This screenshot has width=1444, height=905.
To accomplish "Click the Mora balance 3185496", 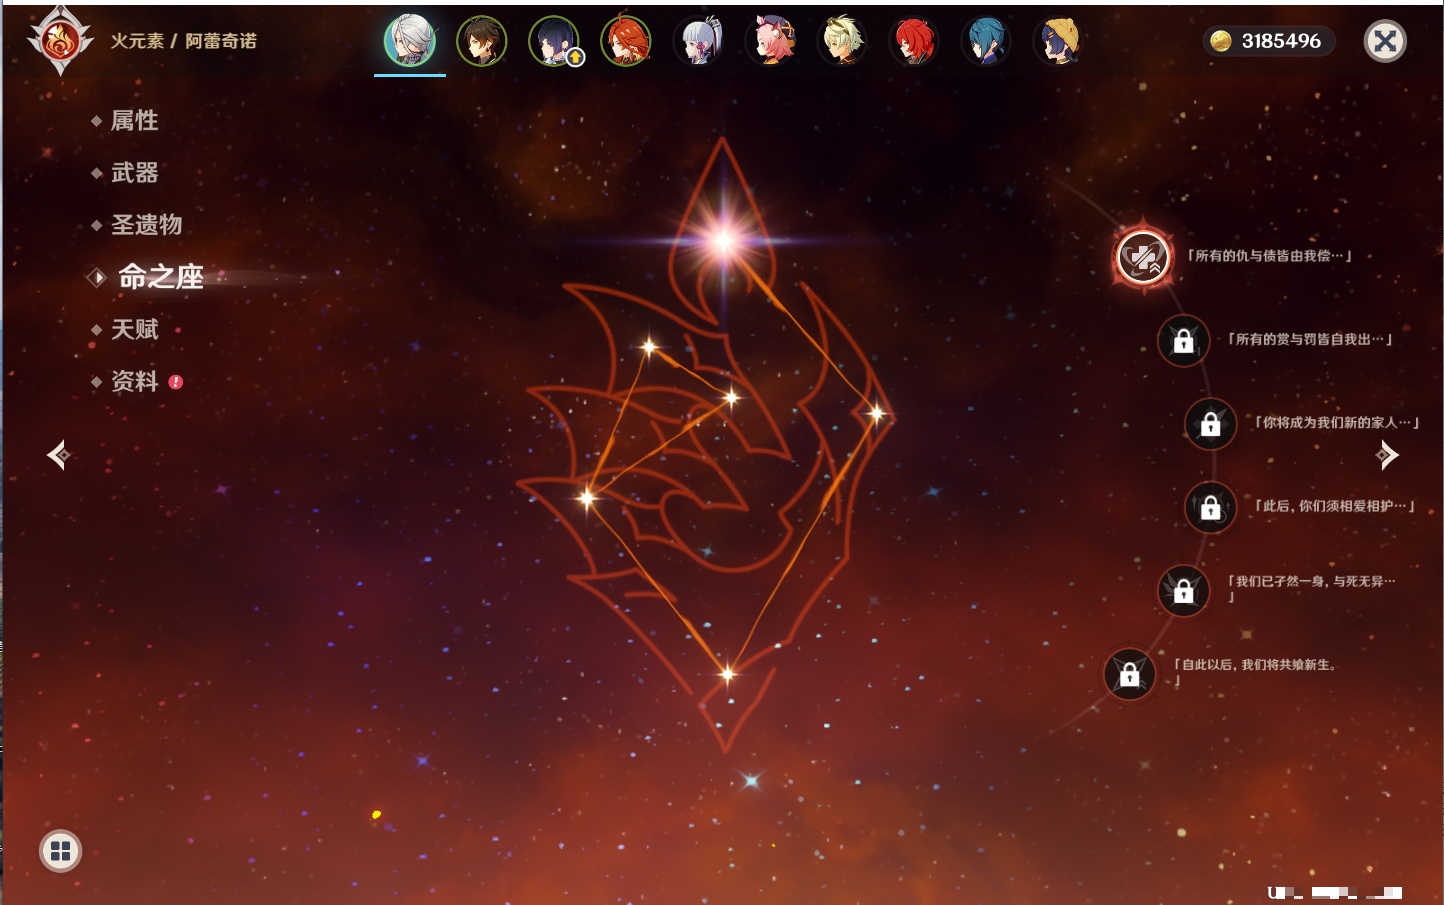I will tap(1268, 41).
